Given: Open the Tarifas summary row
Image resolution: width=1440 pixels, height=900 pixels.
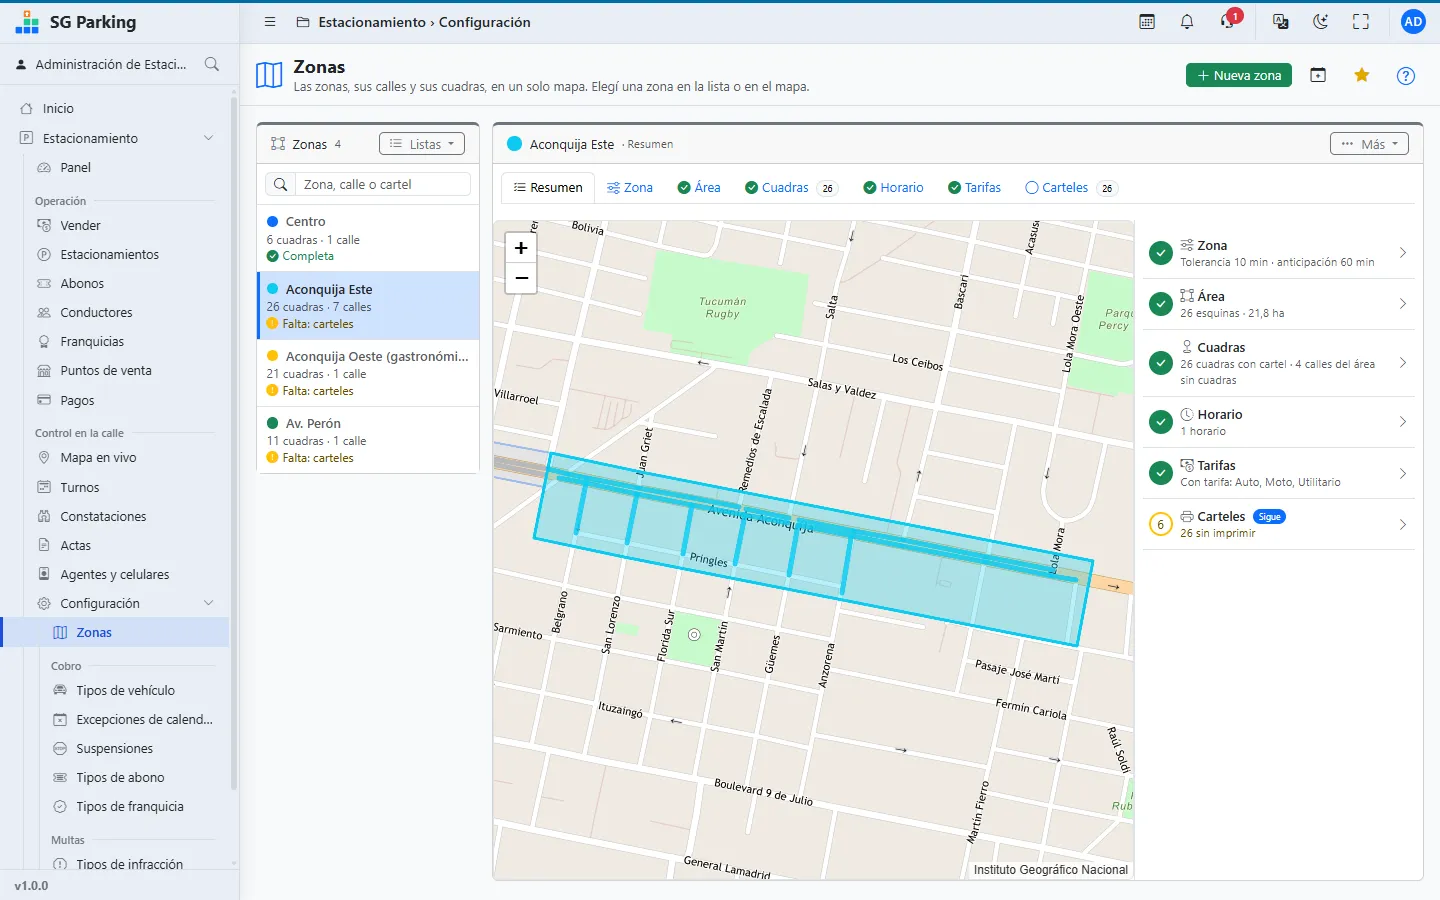Looking at the screenshot, I should pos(1278,473).
